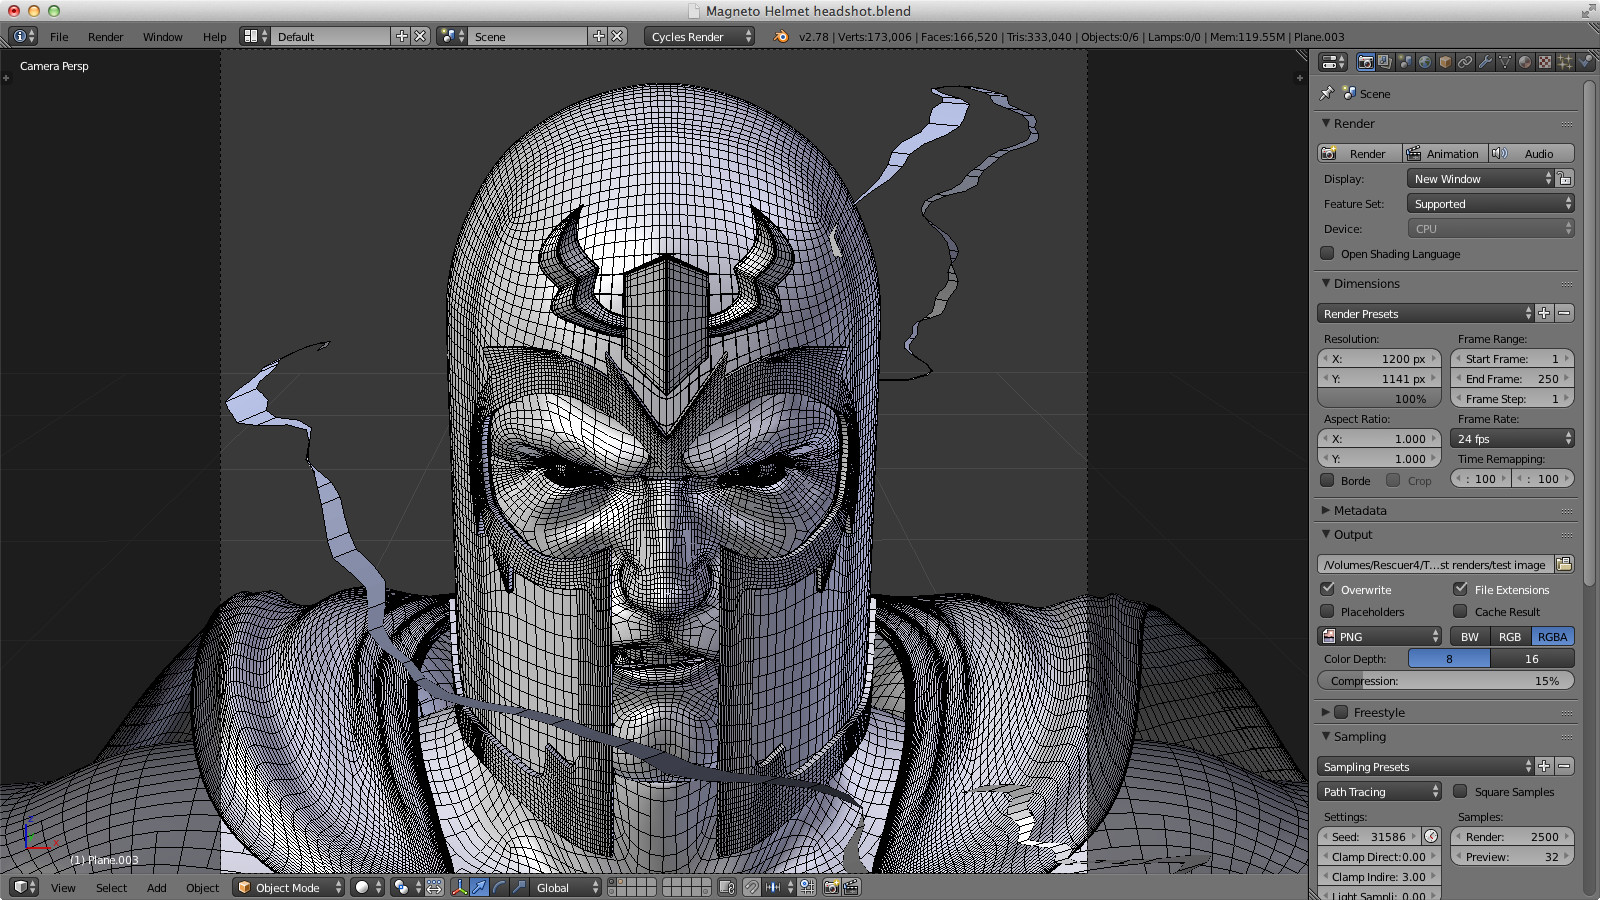Open the Render menu in top bar

pos(105,37)
